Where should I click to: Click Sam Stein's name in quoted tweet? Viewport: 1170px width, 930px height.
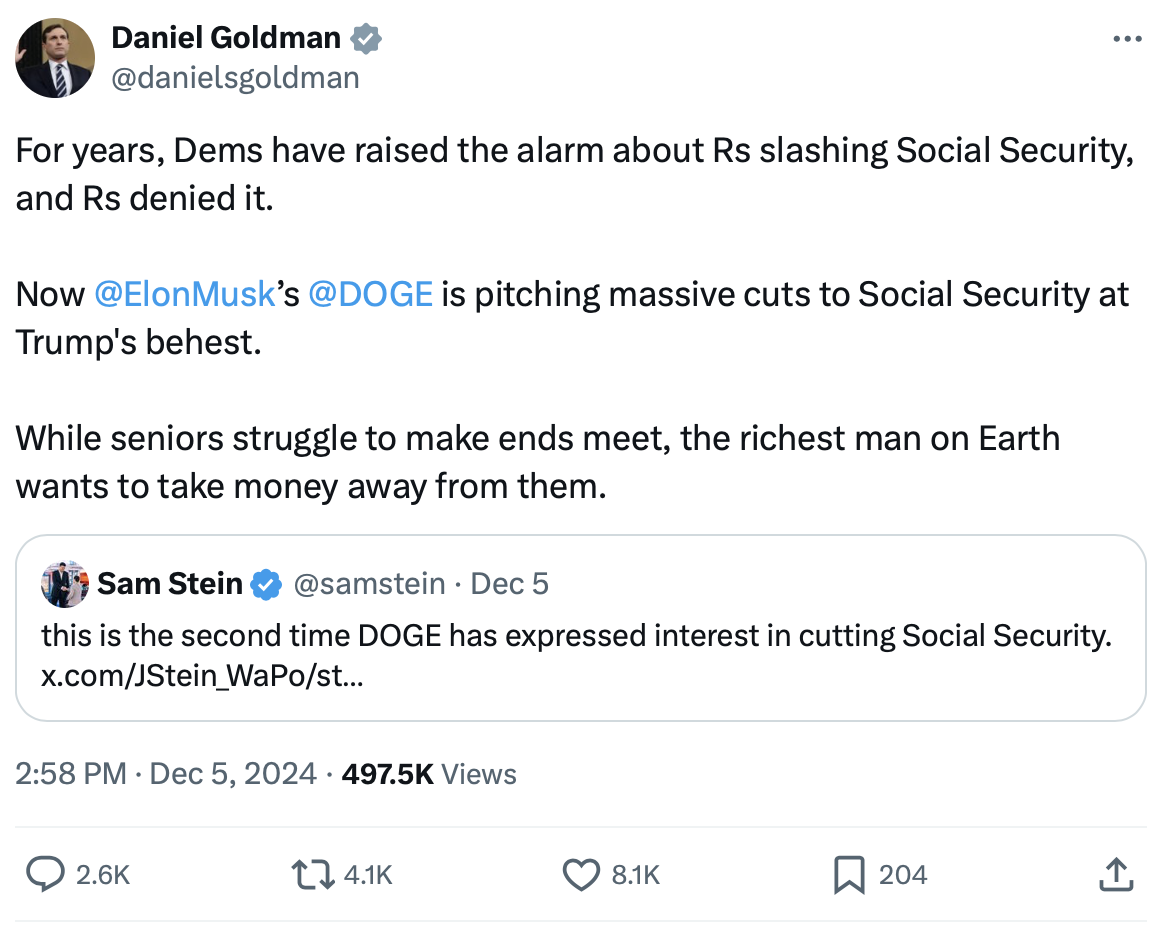click(170, 583)
